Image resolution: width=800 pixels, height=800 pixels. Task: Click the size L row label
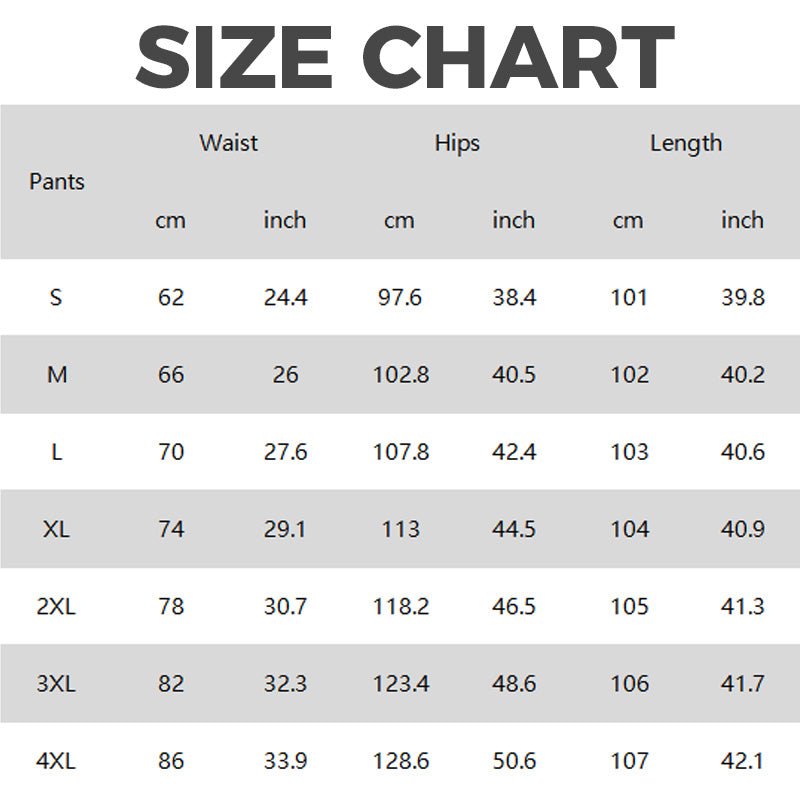pos(57,452)
